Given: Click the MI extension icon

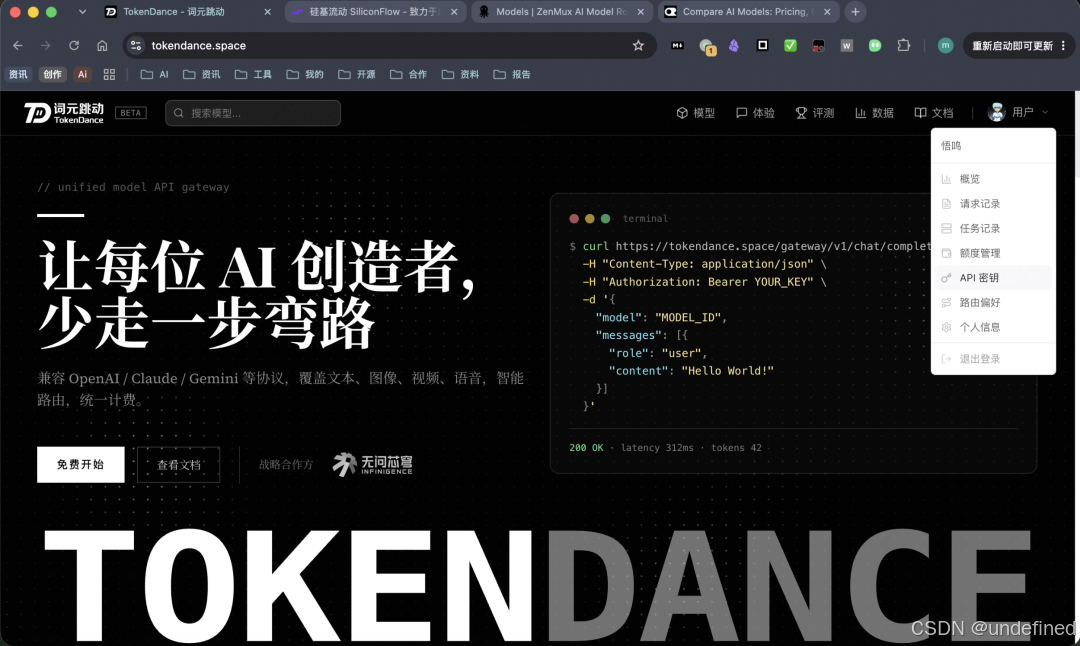Looking at the screenshot, I should click(678, 45).
